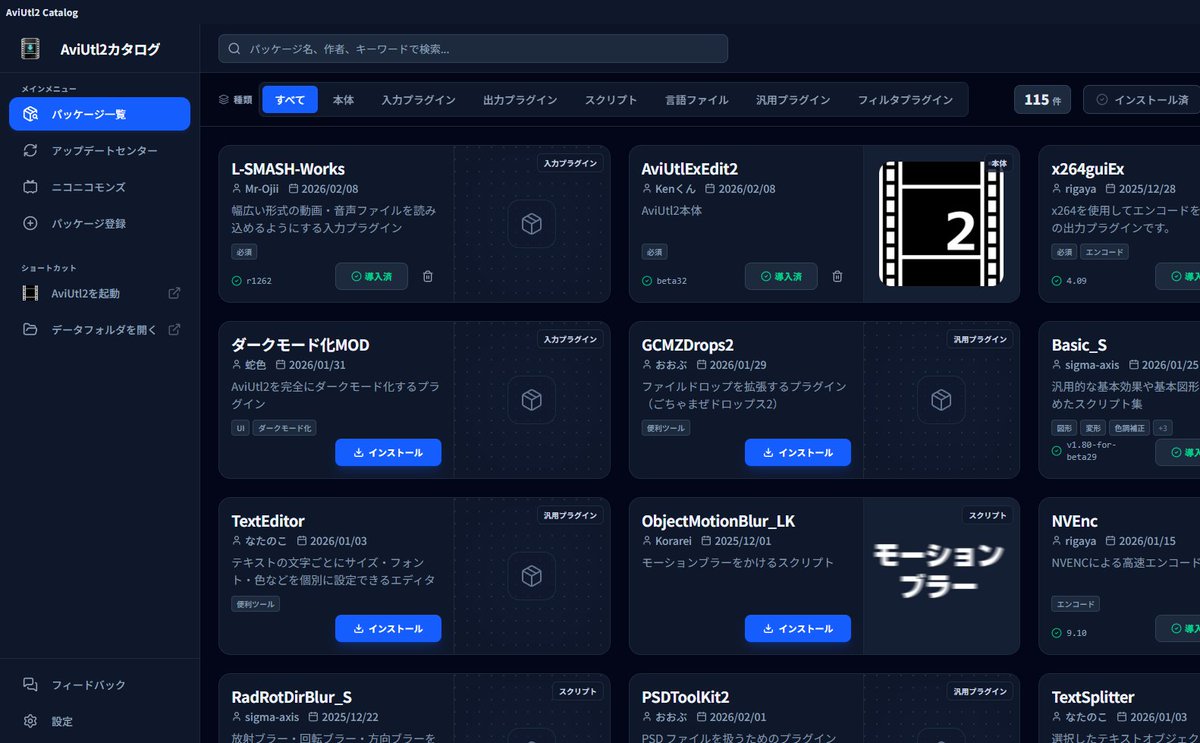Select the フィルタプラグイン filter tab
The height and width of the screenshot is (743, 1200).
[x=905, y=100]
